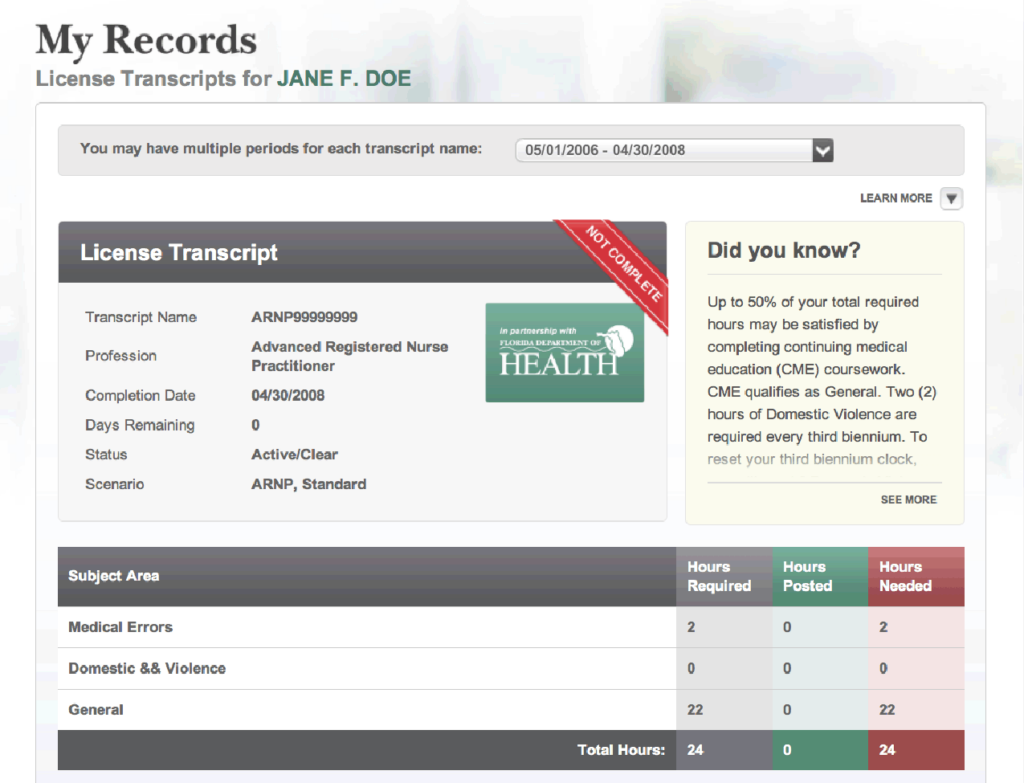
Task: Click the Hours Posted column header
Action: (x=807, y=576)
